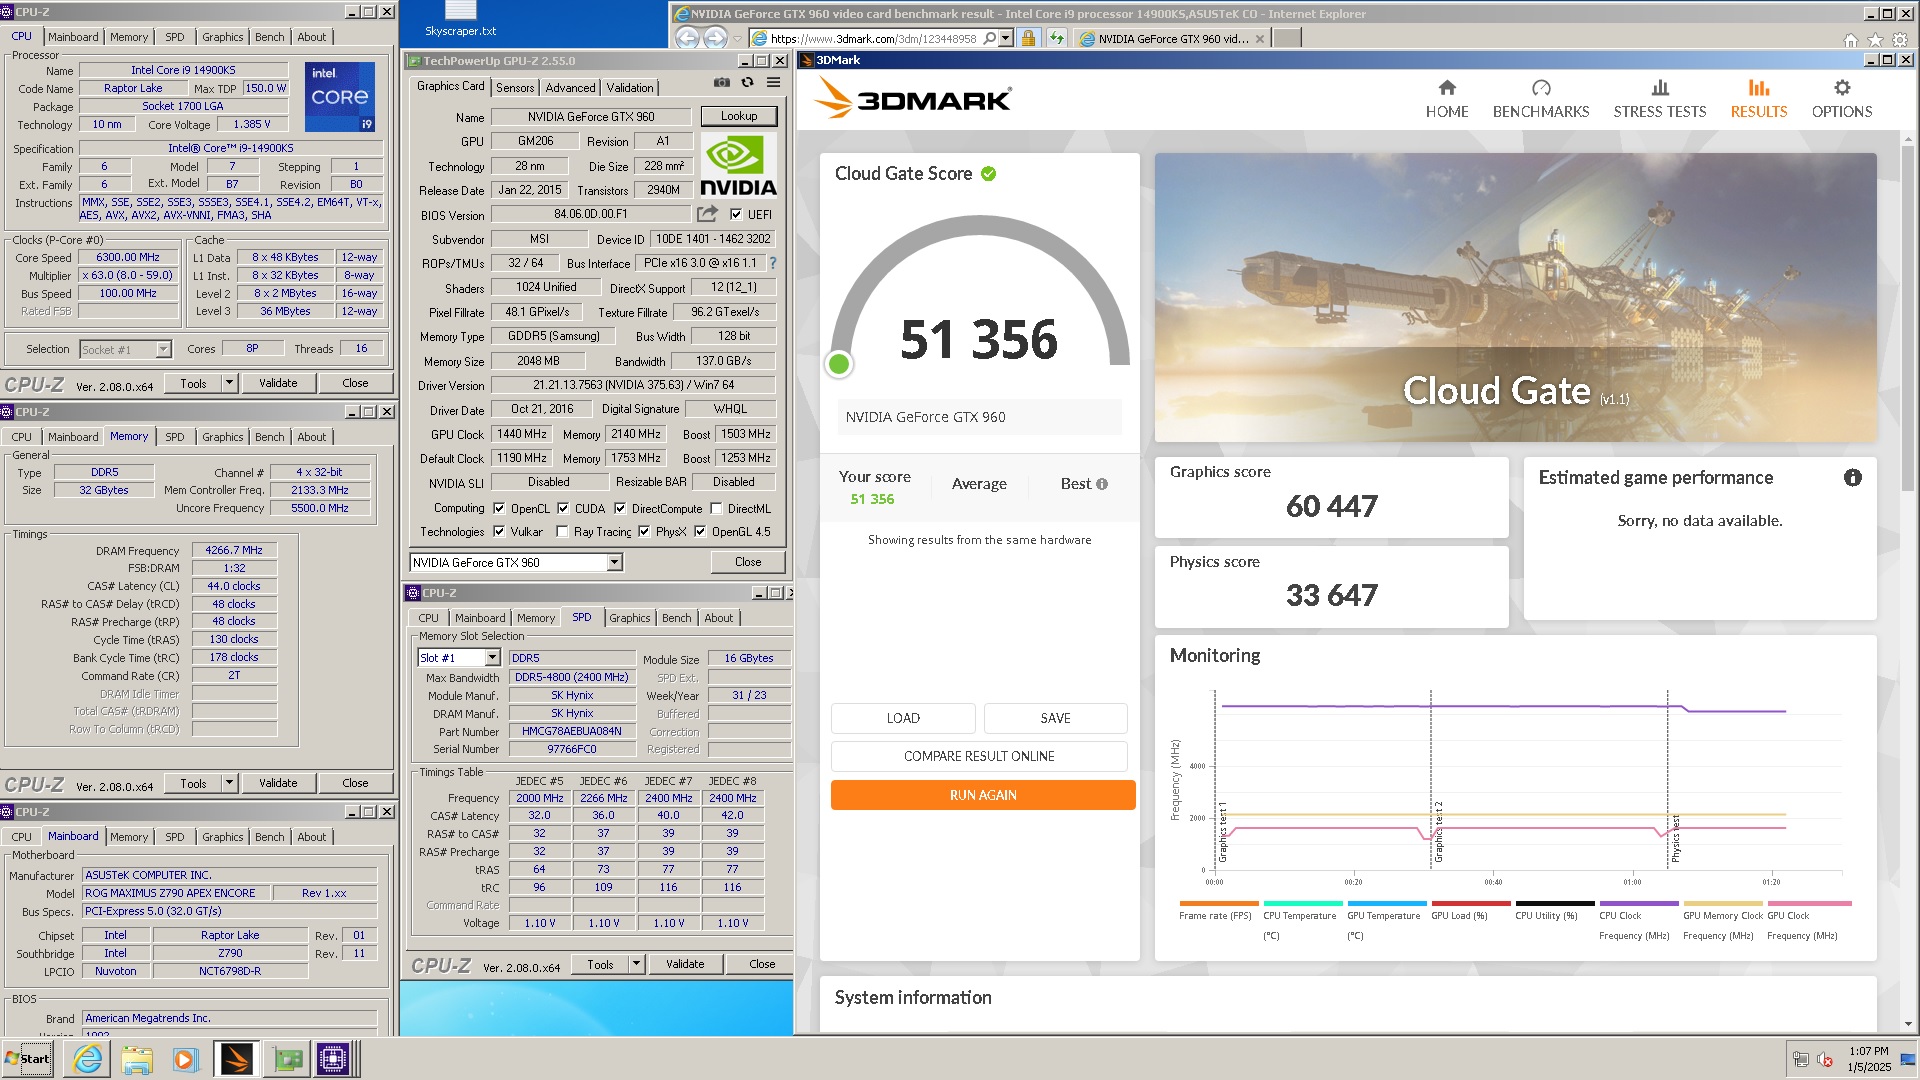Go back in Internet Explorer

[x=687, y=38]
